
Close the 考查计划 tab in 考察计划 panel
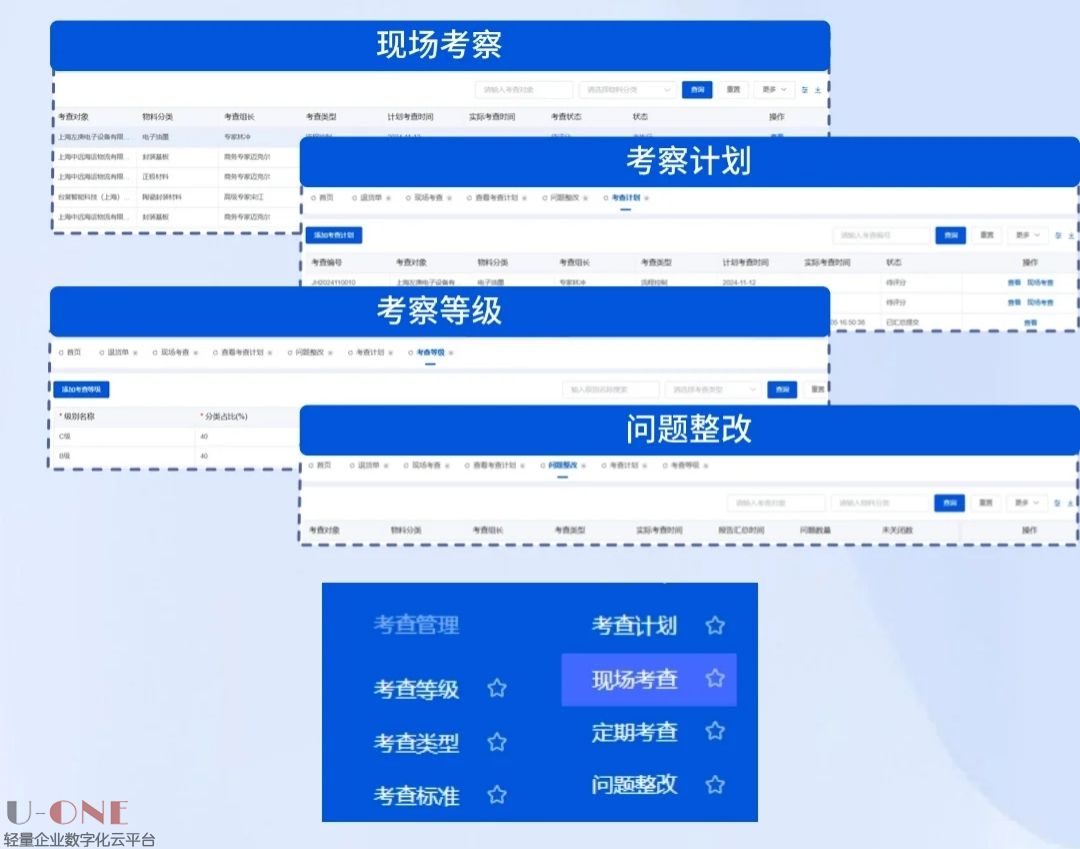coord(647,198)
